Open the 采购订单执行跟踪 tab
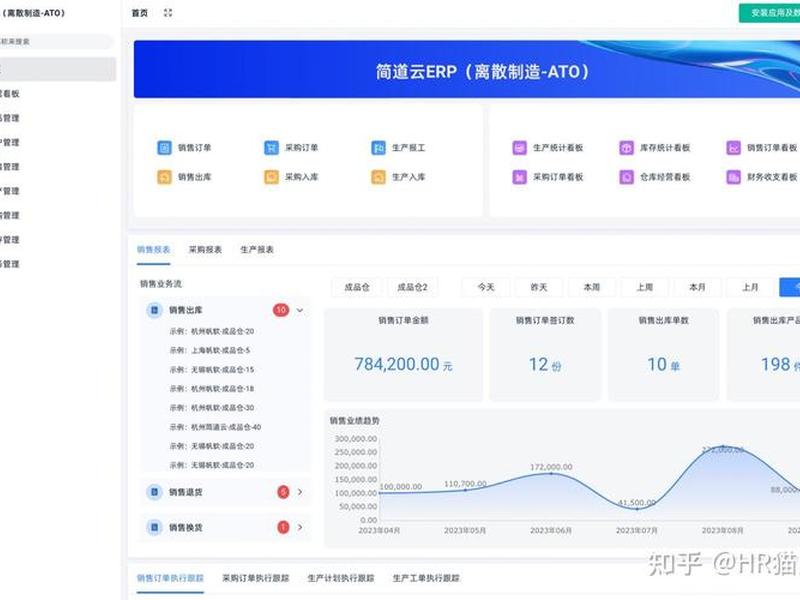Screen dimensions: 800x600 coord(256,578)
